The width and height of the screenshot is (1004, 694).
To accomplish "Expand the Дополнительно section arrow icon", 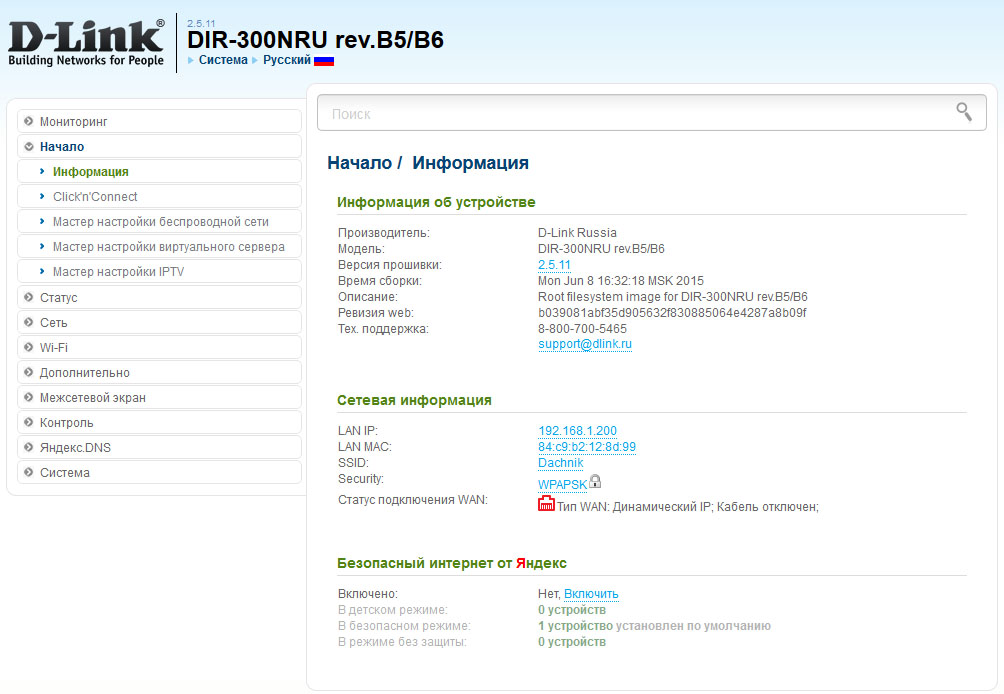I will [x=28, y=372].
